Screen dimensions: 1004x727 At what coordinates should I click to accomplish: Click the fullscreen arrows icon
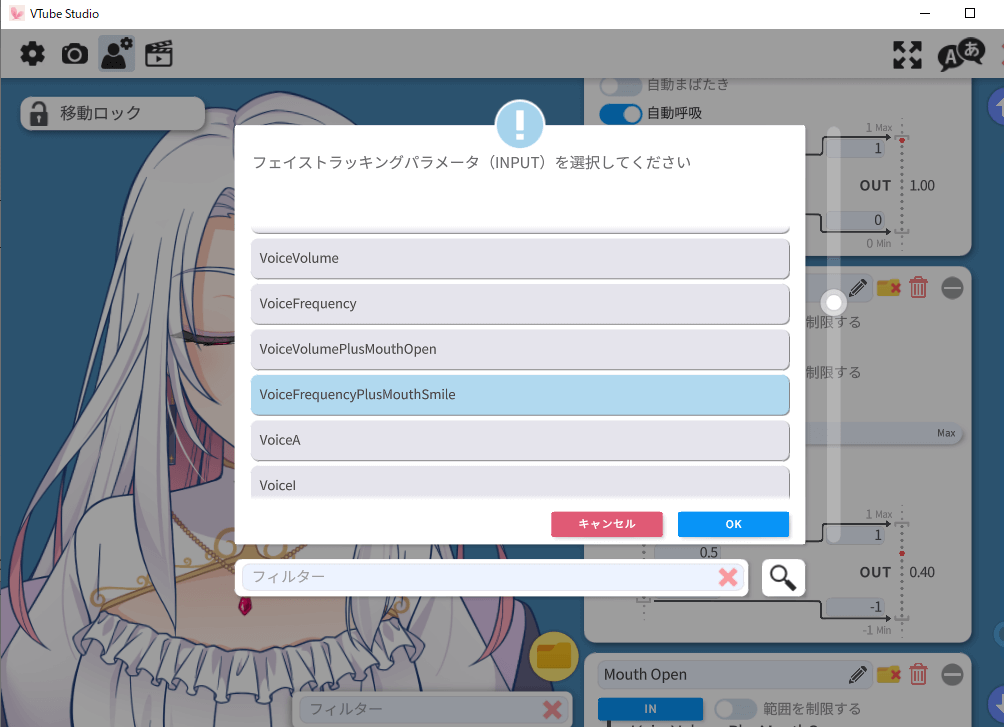click(x=907, y=55)
